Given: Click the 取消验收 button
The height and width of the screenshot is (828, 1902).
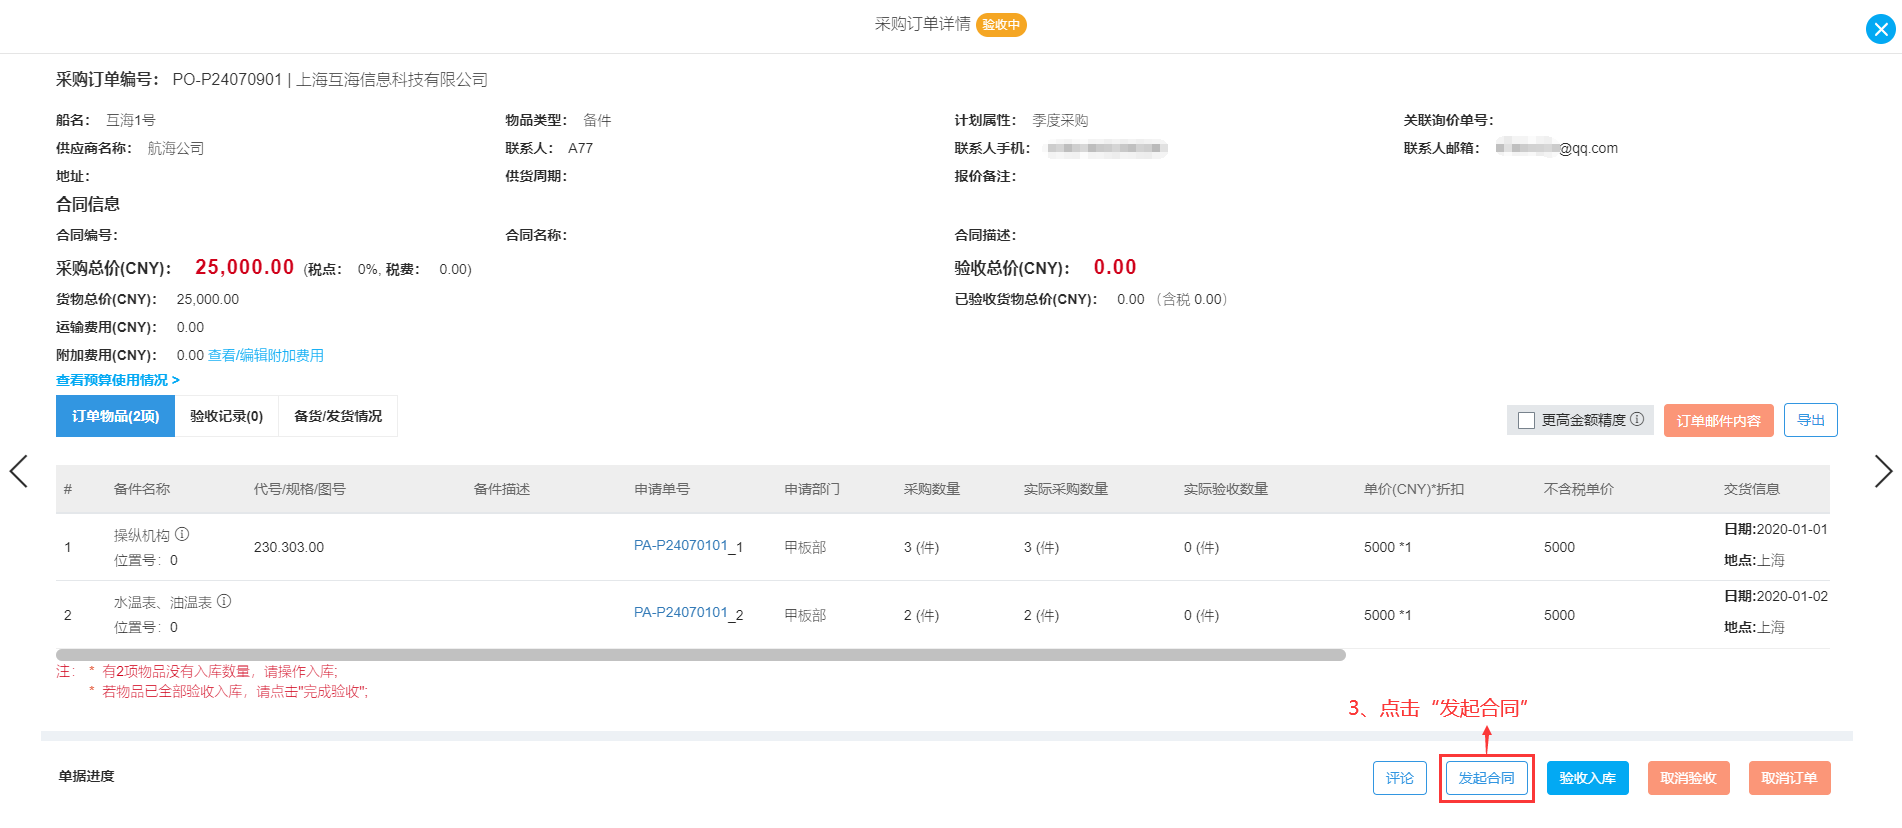Looking at the screenshot, I should 1689,778.
